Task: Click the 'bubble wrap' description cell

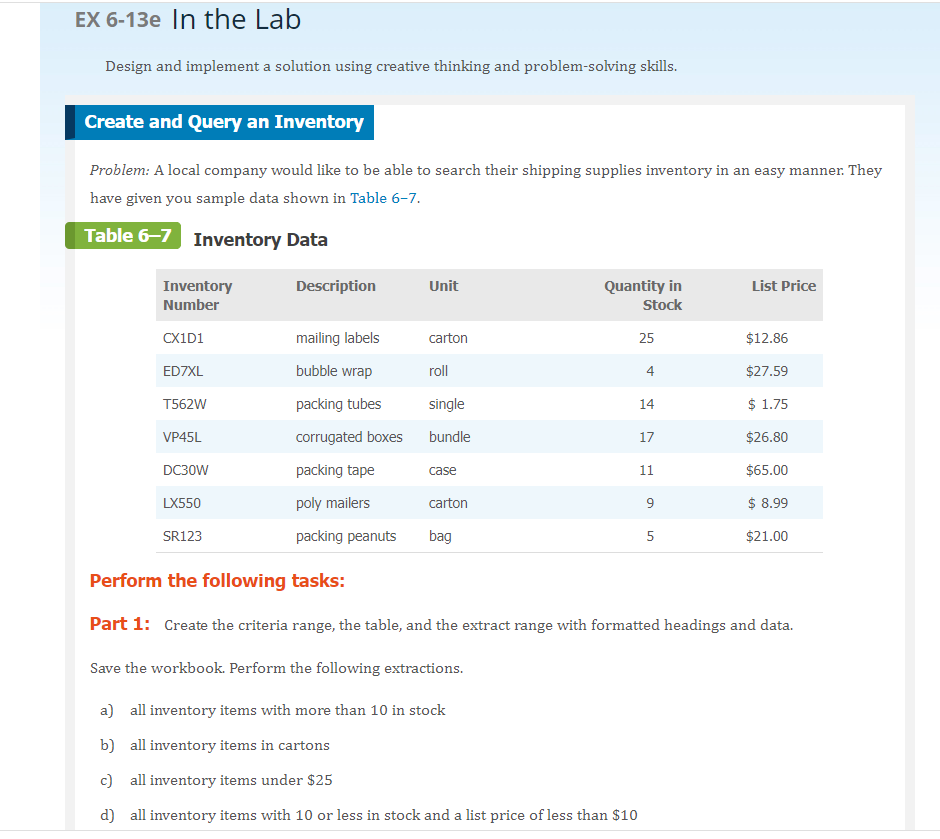Action: (334, 371)
